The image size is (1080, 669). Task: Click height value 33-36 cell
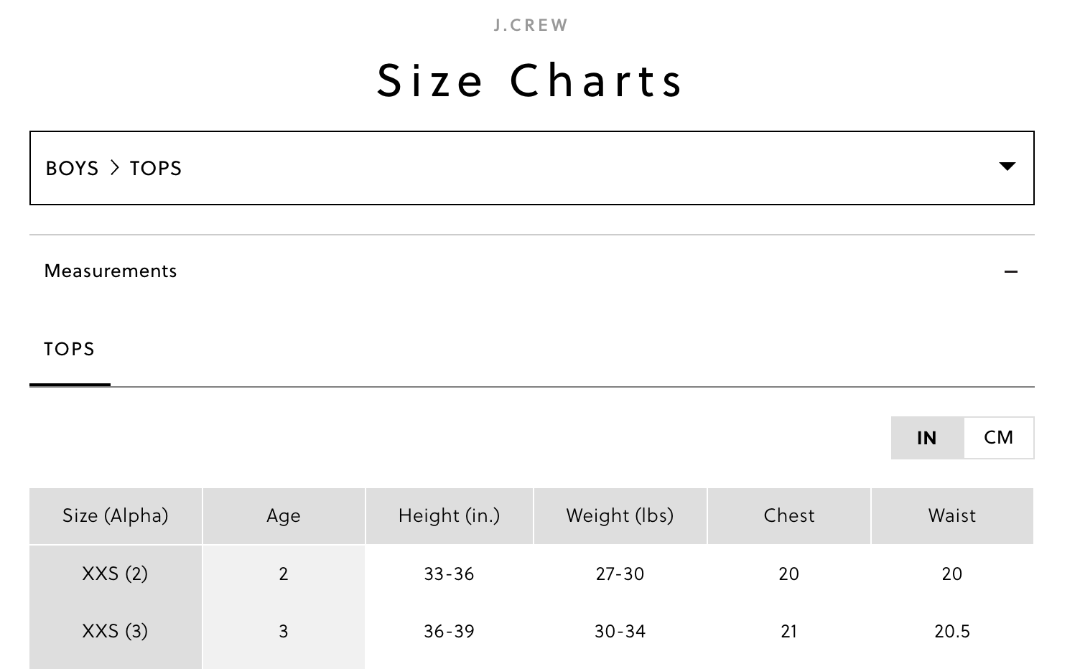point(449,574)
